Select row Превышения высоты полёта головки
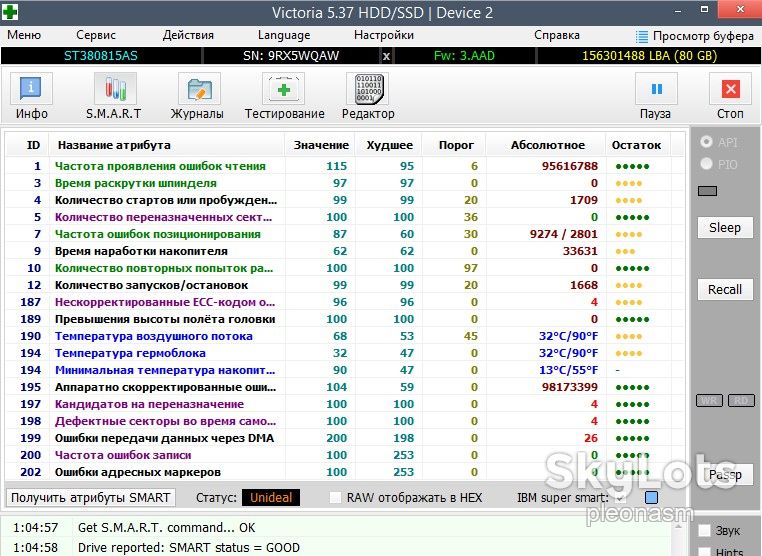This screenshot has height=556, width=762. 344,319
